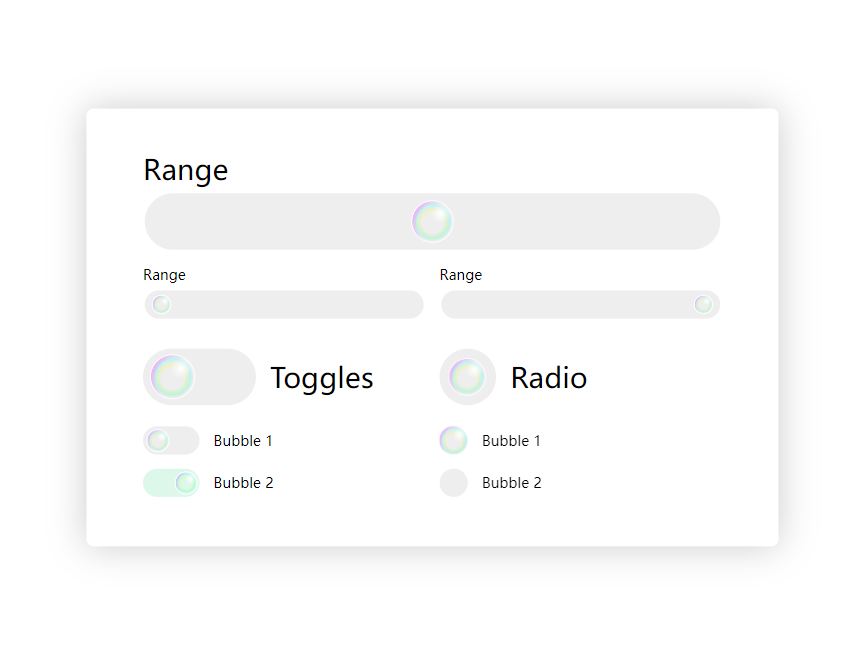Click the "Radio" heading label

pyautogui.click(x=548, y=378)
